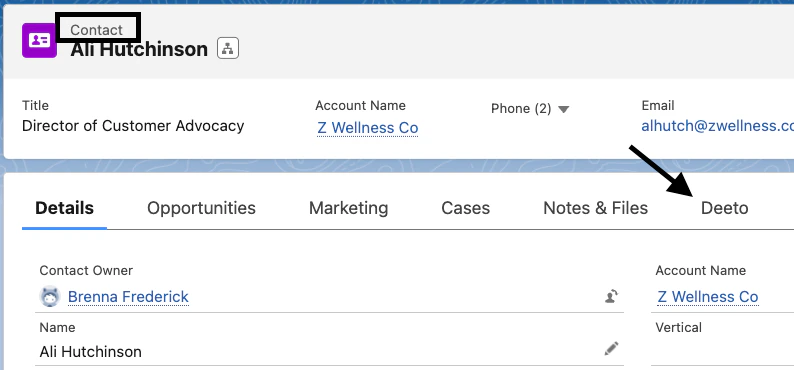Click the Director of Customer Advocacy title text
This screenshot has width=794, height=370.
[x=133, y=126]
